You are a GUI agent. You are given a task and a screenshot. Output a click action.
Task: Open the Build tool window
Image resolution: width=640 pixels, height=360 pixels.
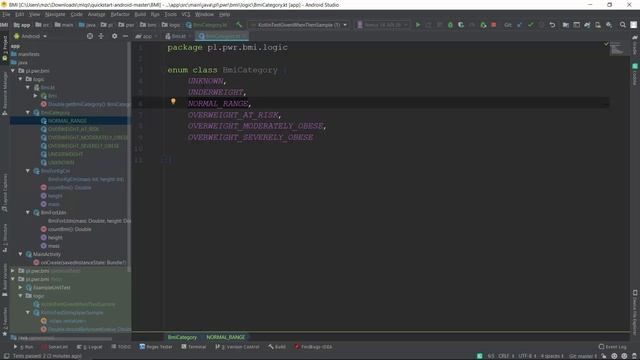pos(277,347)
